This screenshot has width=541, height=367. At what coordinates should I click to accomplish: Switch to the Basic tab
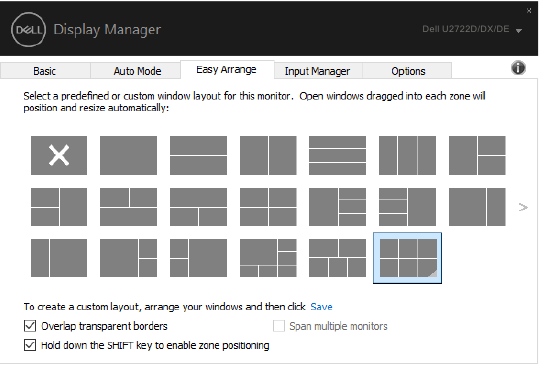pos(45,71)
